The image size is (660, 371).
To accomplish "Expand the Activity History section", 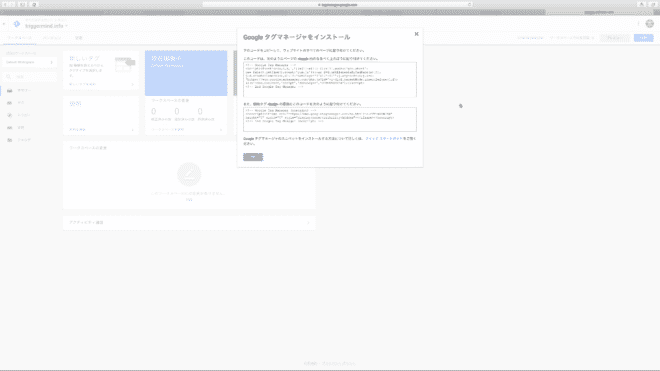I will click(x=189, y=222).
